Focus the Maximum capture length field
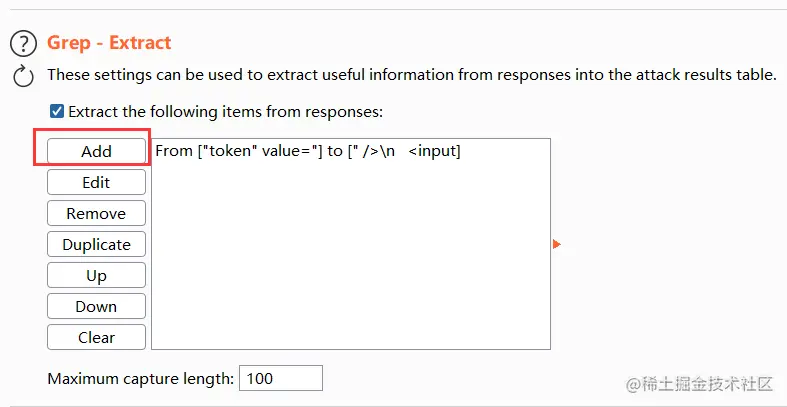787x407 pixels. (x=281, y=379)
